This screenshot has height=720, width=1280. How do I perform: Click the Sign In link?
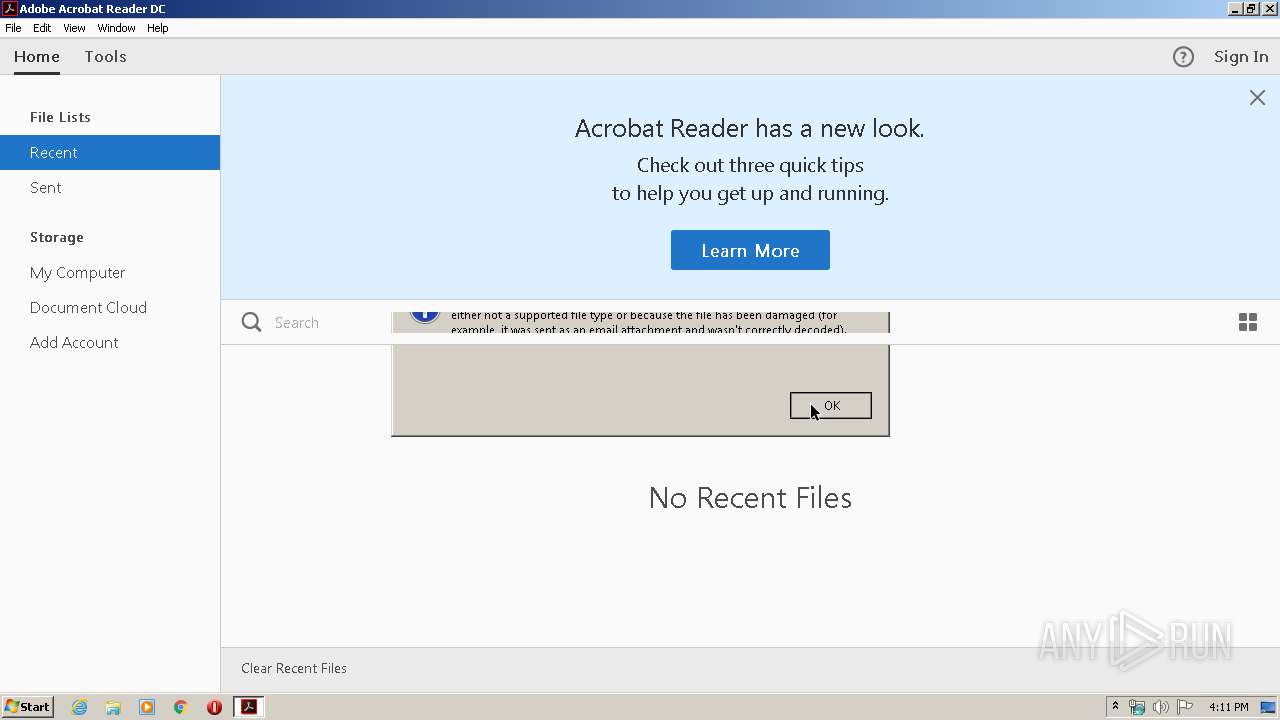[1241, 57]
